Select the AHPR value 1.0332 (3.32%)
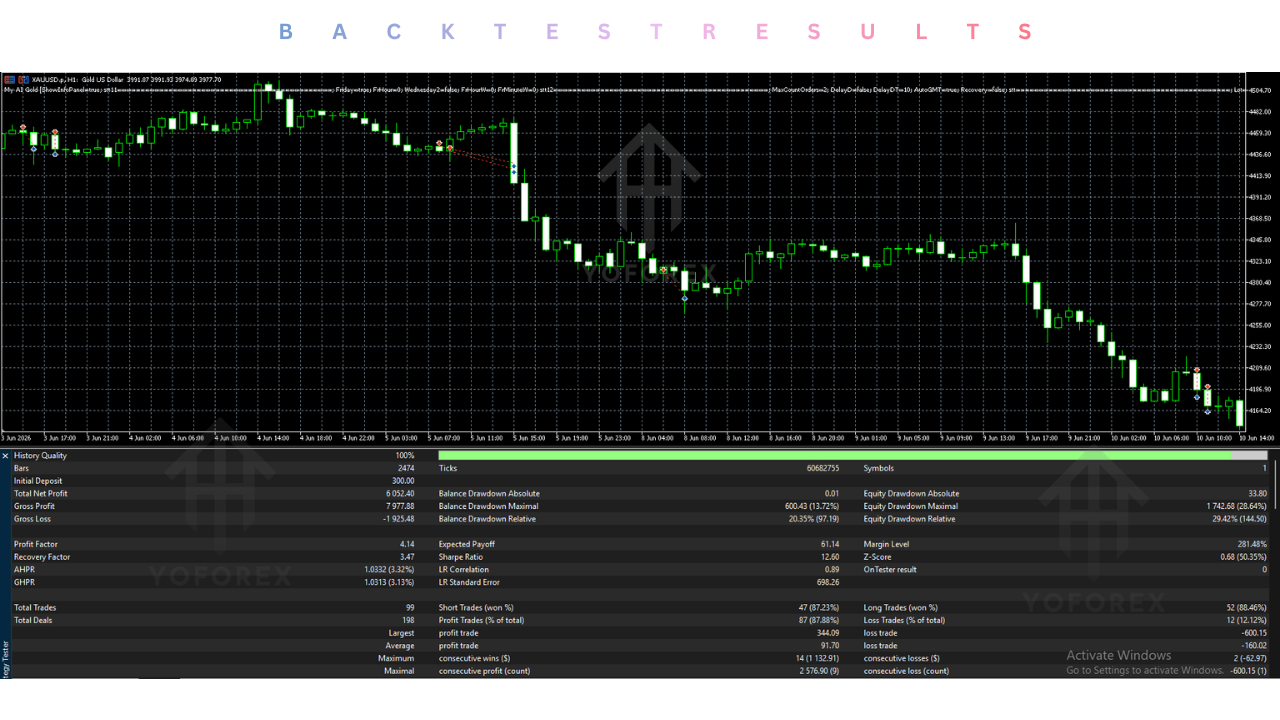Screen dimensions: 1280x720 (391, 570)
